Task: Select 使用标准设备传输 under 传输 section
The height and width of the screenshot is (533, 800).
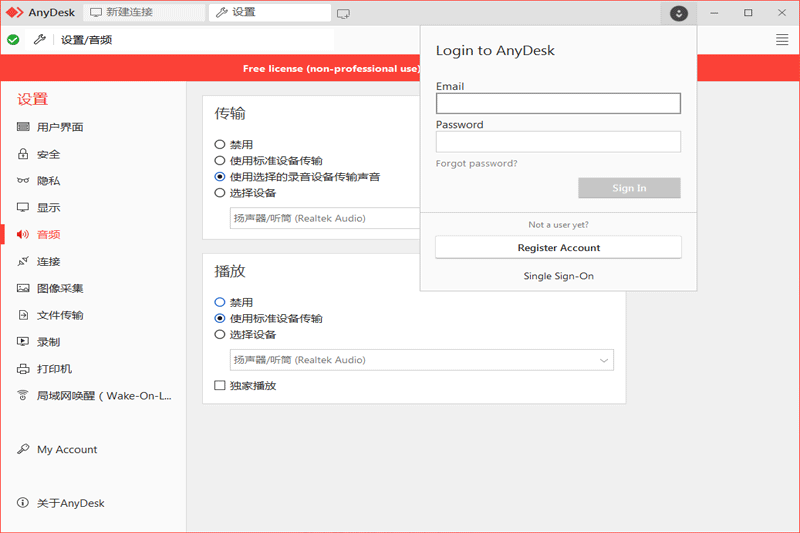Action: pyautogui.click(x=220, y=161)
